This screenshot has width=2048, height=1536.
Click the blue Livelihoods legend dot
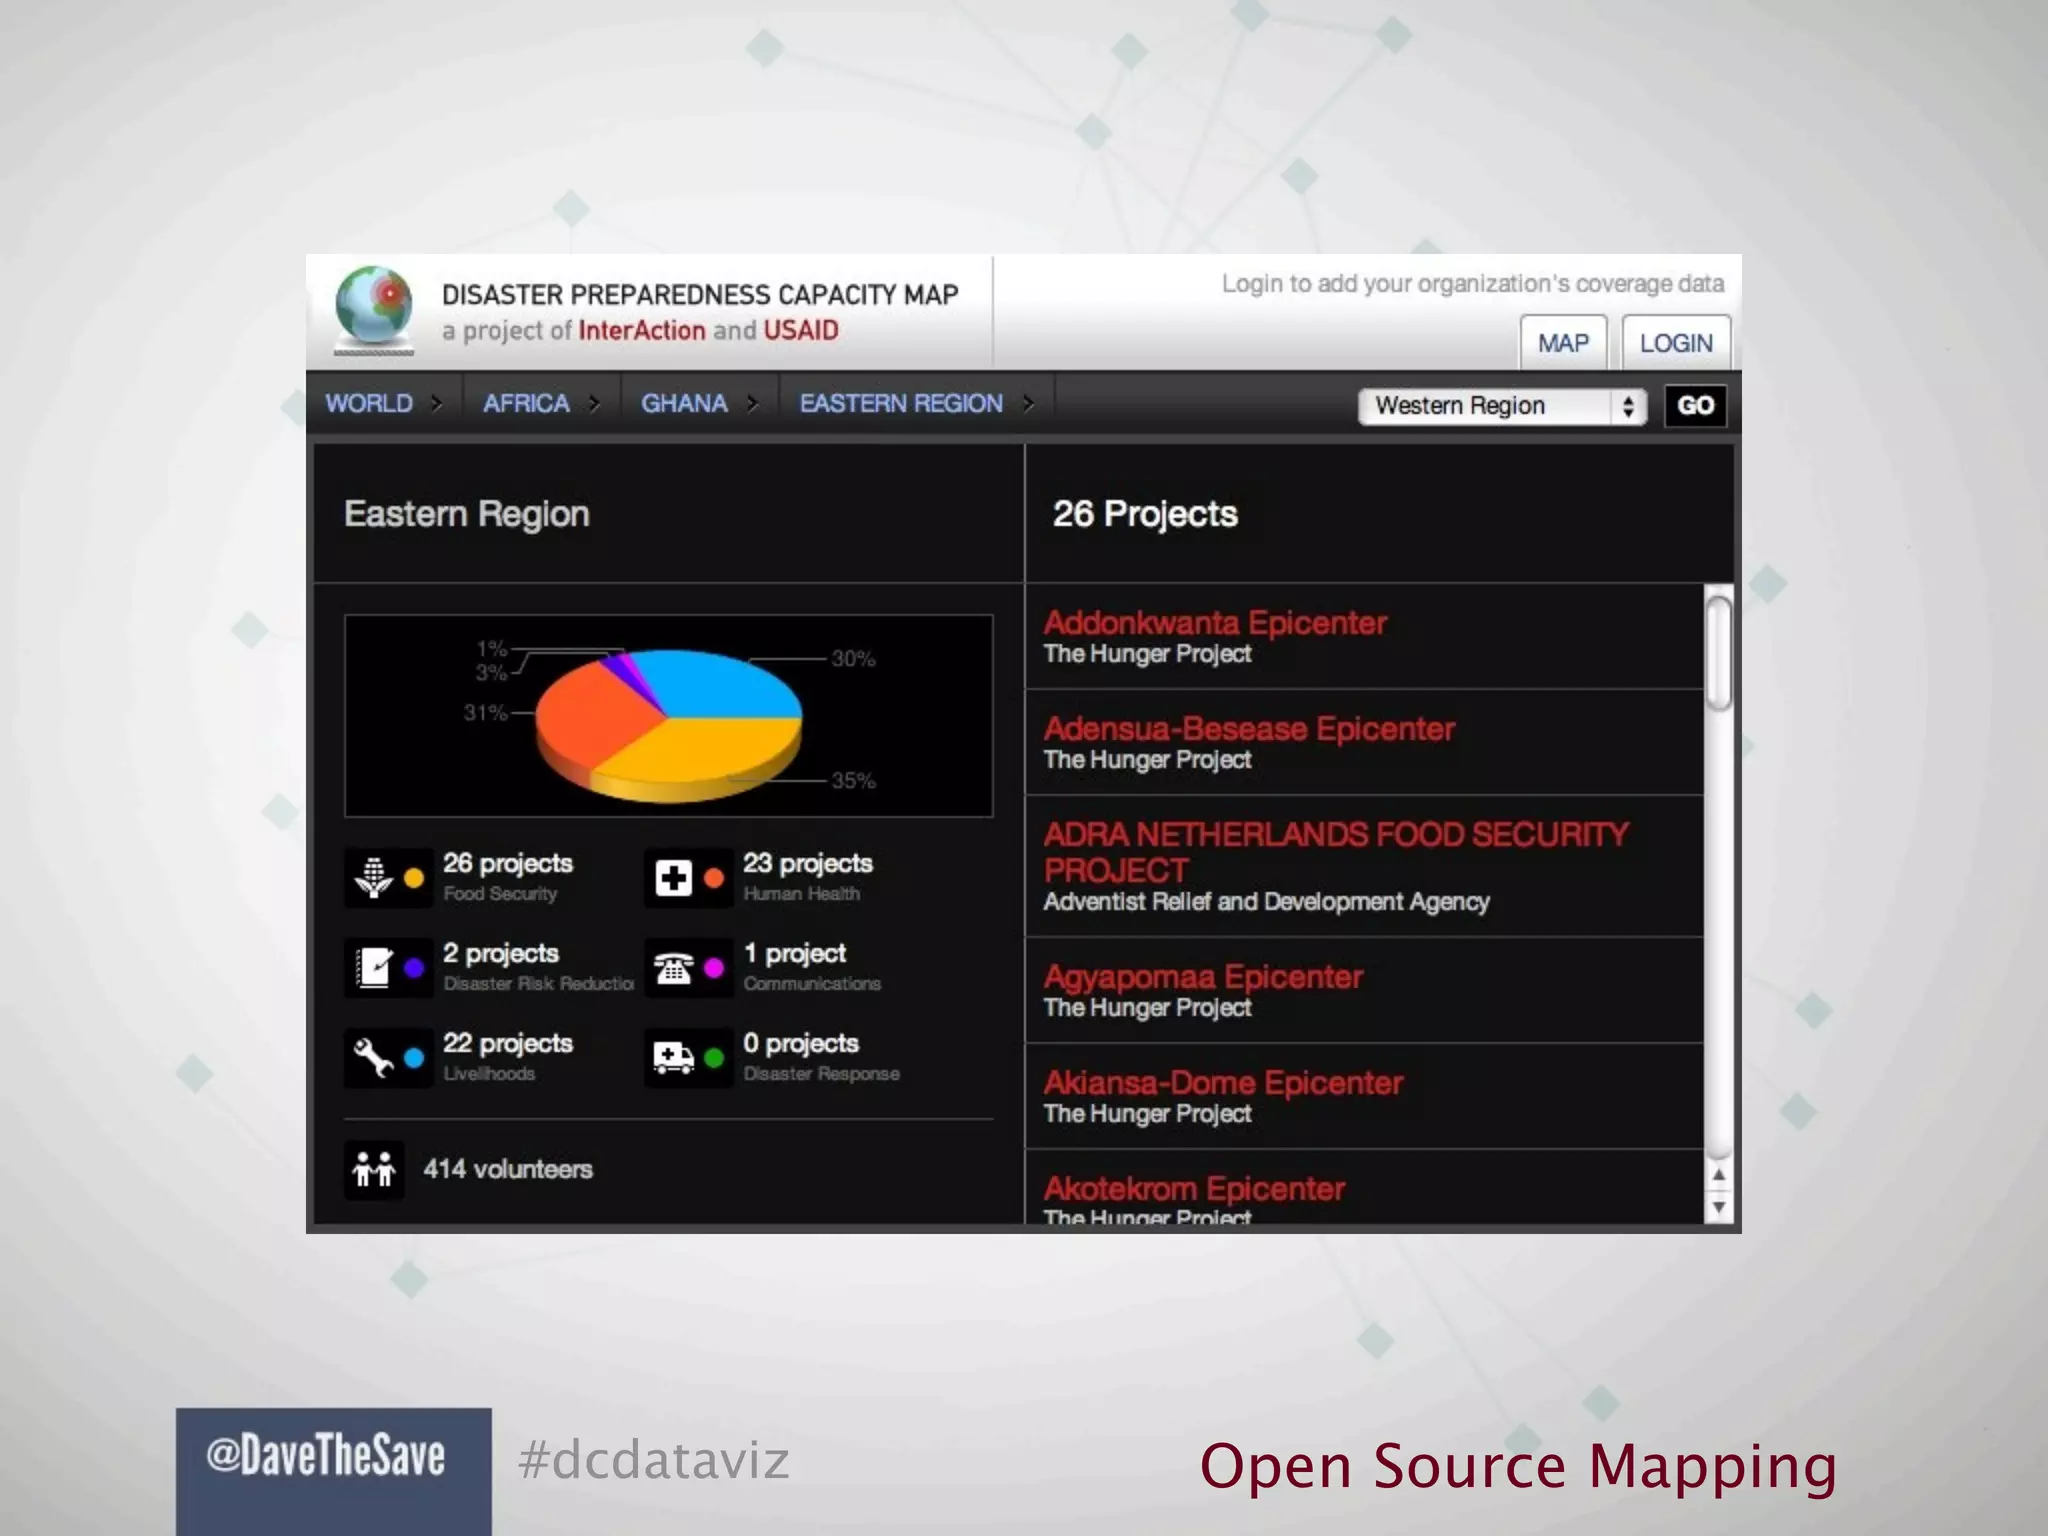pos(414,1058)
